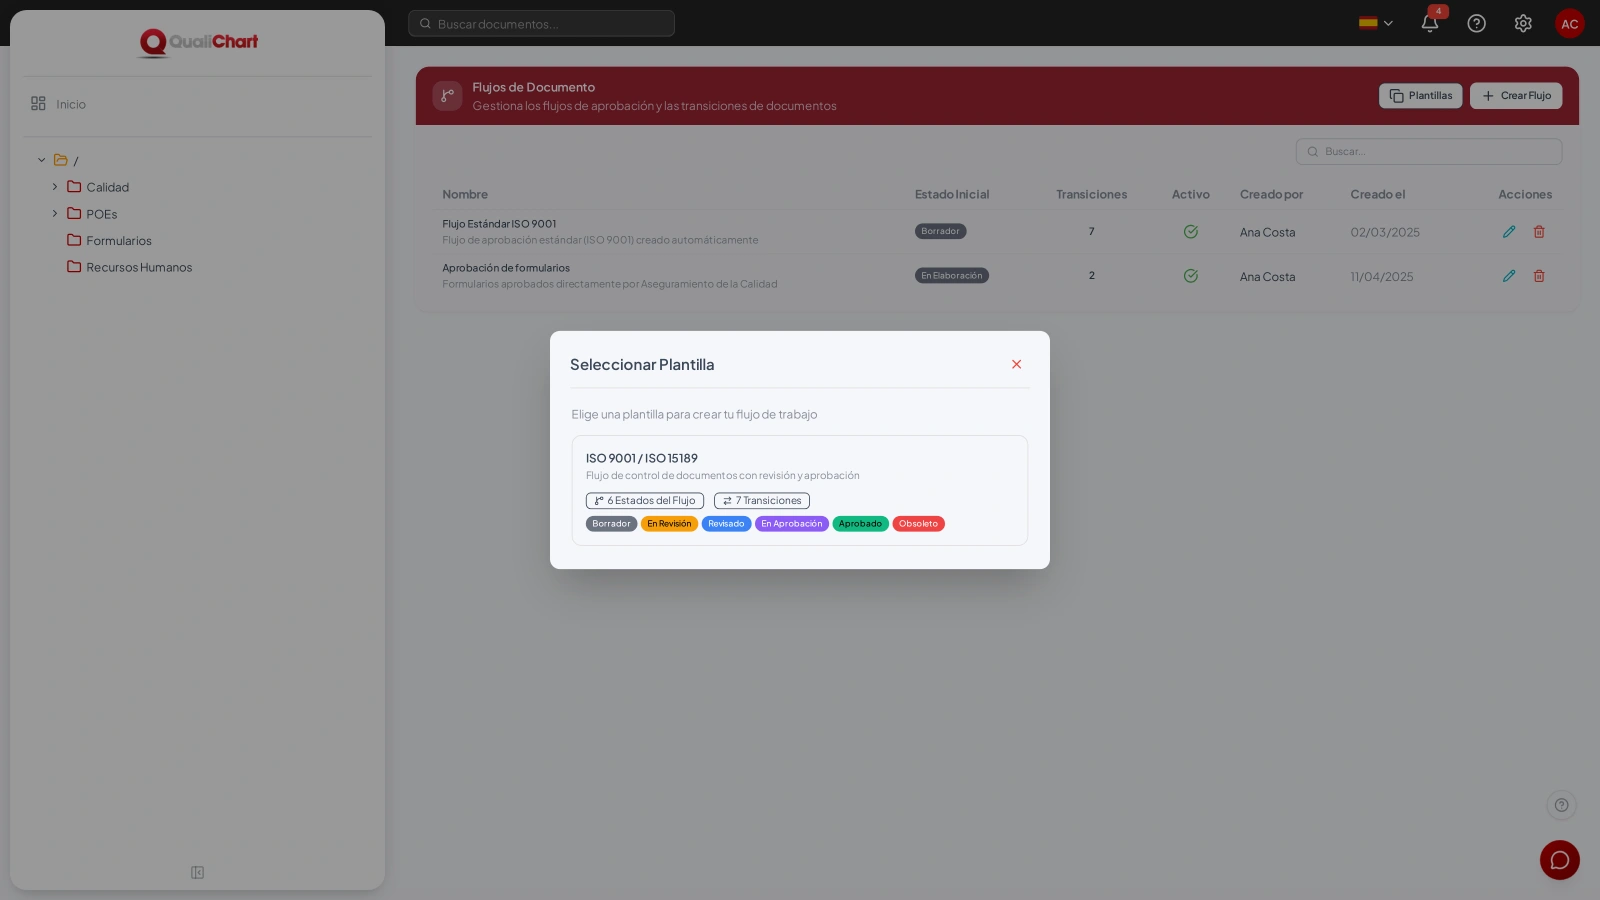Click the En Revisión orange tag

point(669,524)
